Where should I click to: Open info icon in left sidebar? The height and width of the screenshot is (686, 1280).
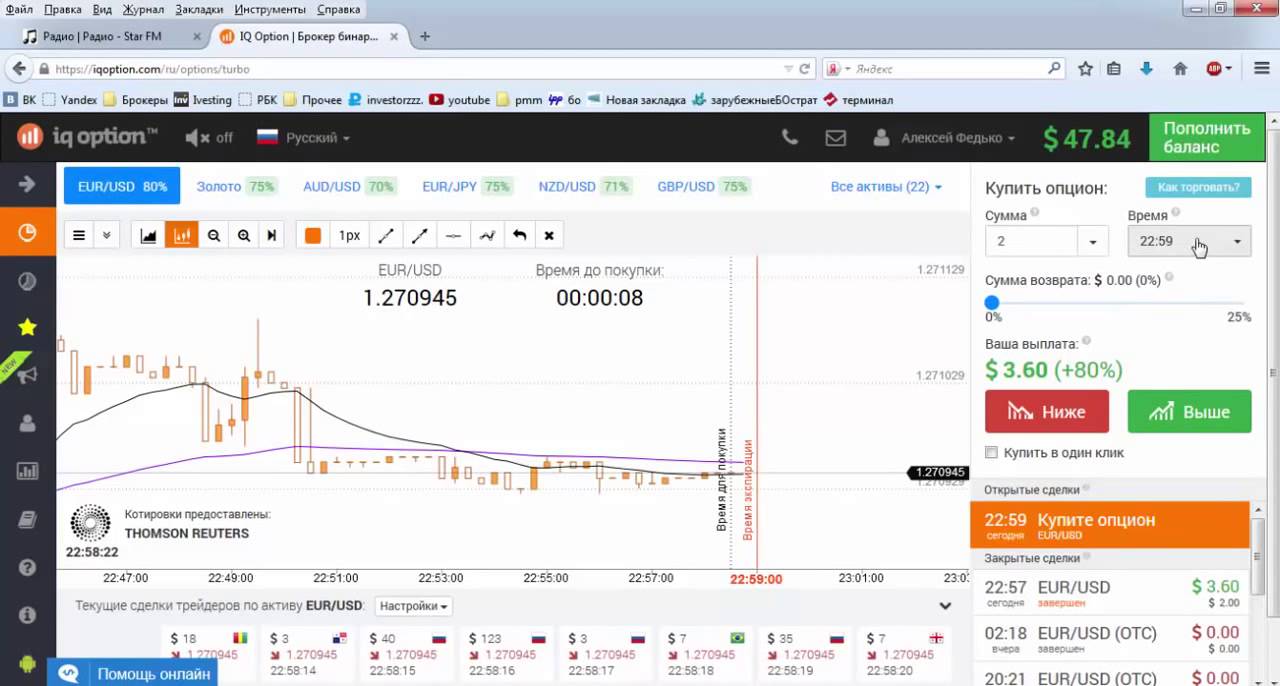(x=27, y=615)
